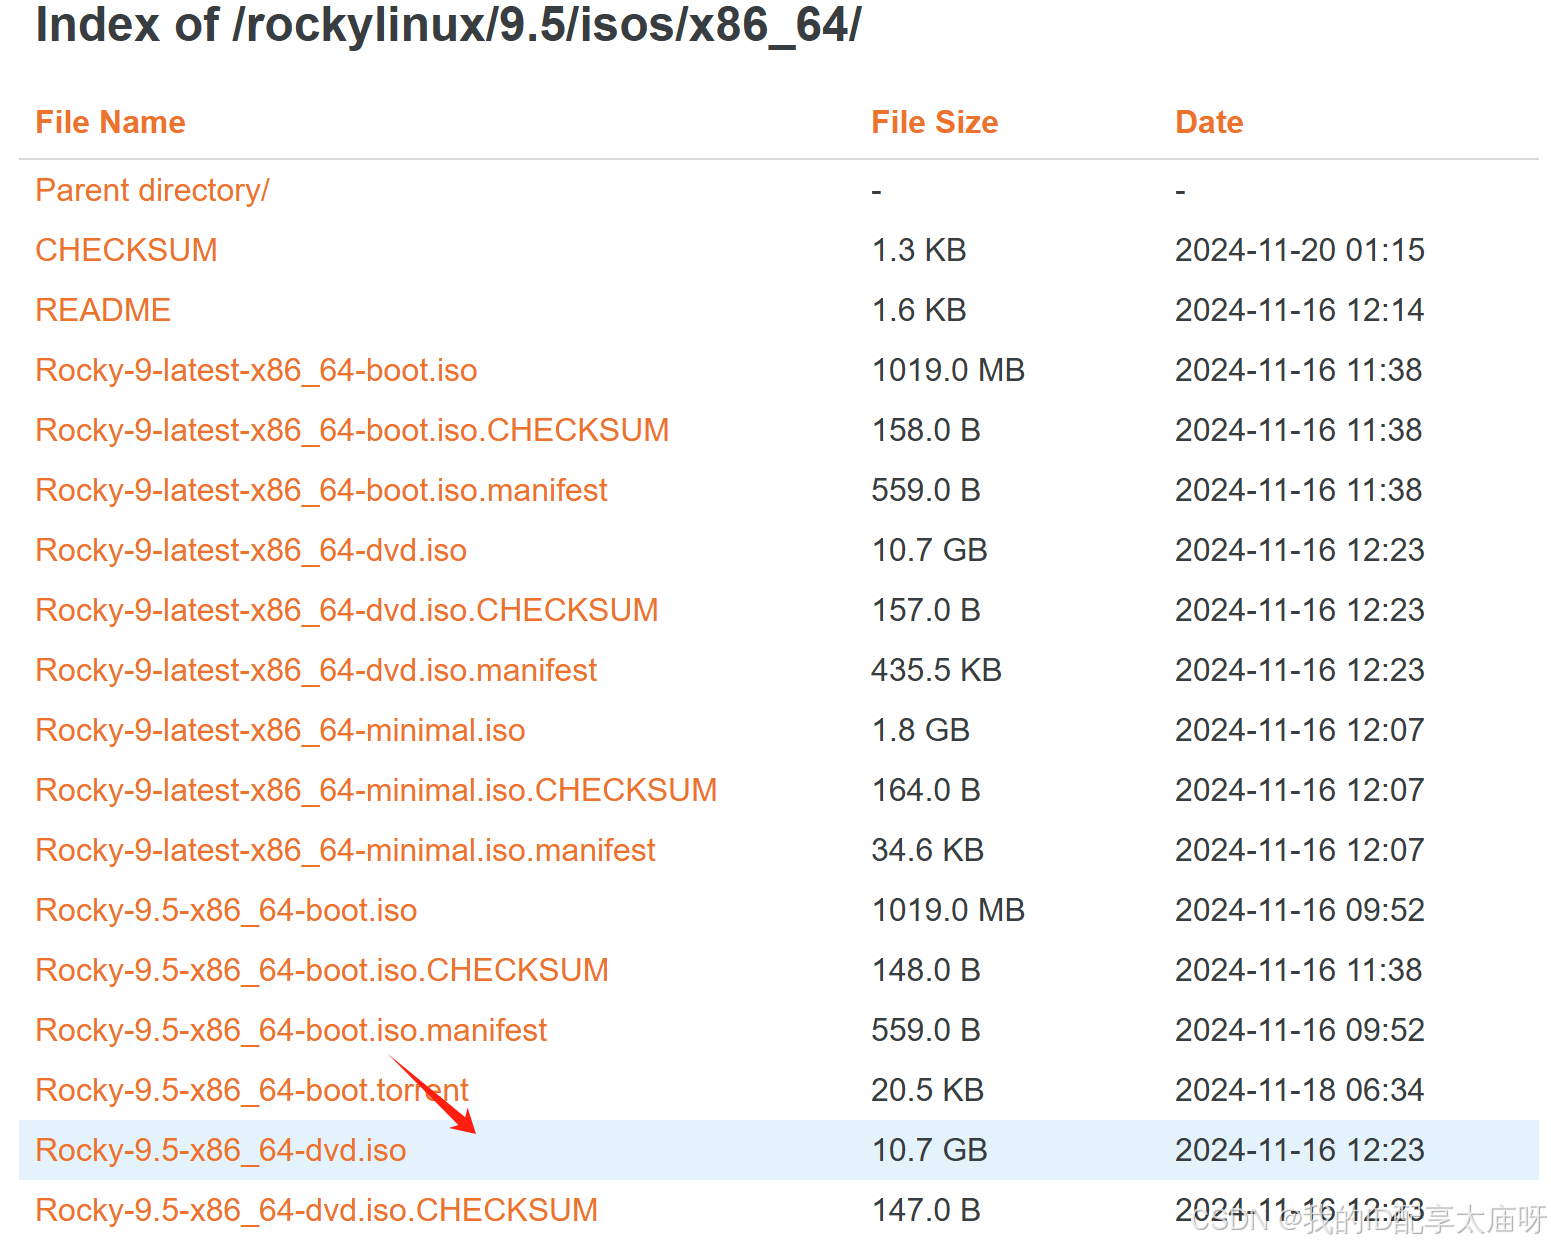Select the date 2024-11-20 01:15 for CHECKSUM
The height and width of the screenshot is (1247, 1551).
coord(1300,250)
